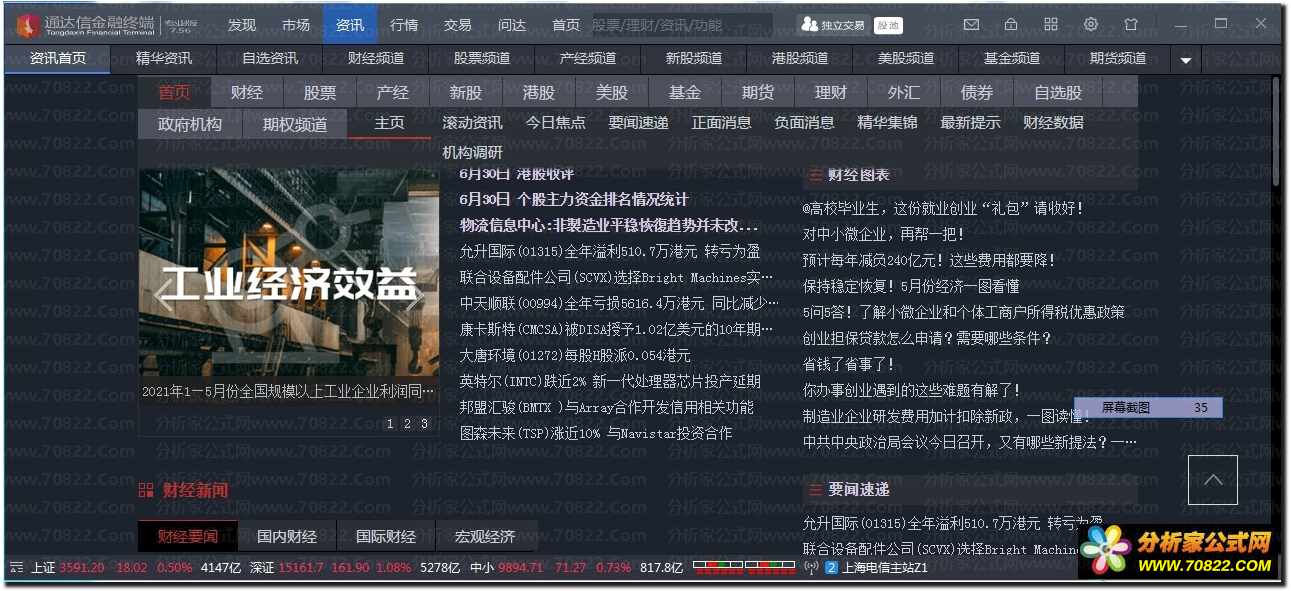Select the 新股 category tab

click(466, 92)
